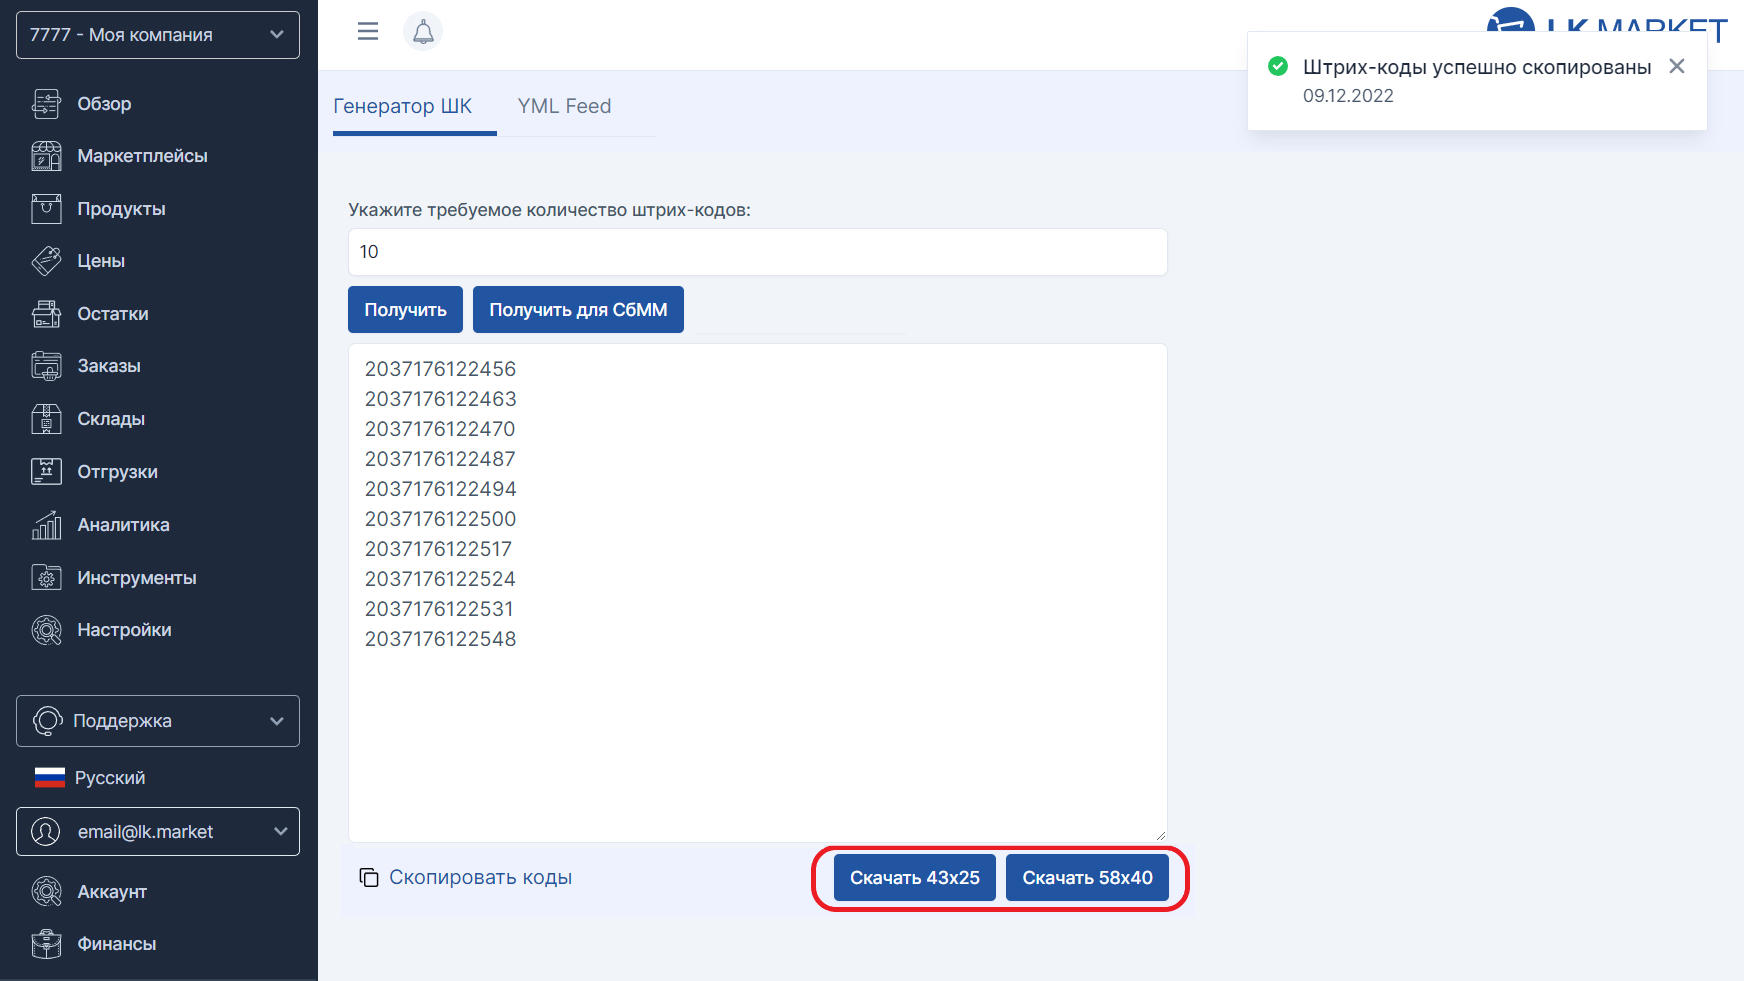The image size is (1744, 981).
Task: Expand the email@lk.market account dropdown
Action: point(158,832)
